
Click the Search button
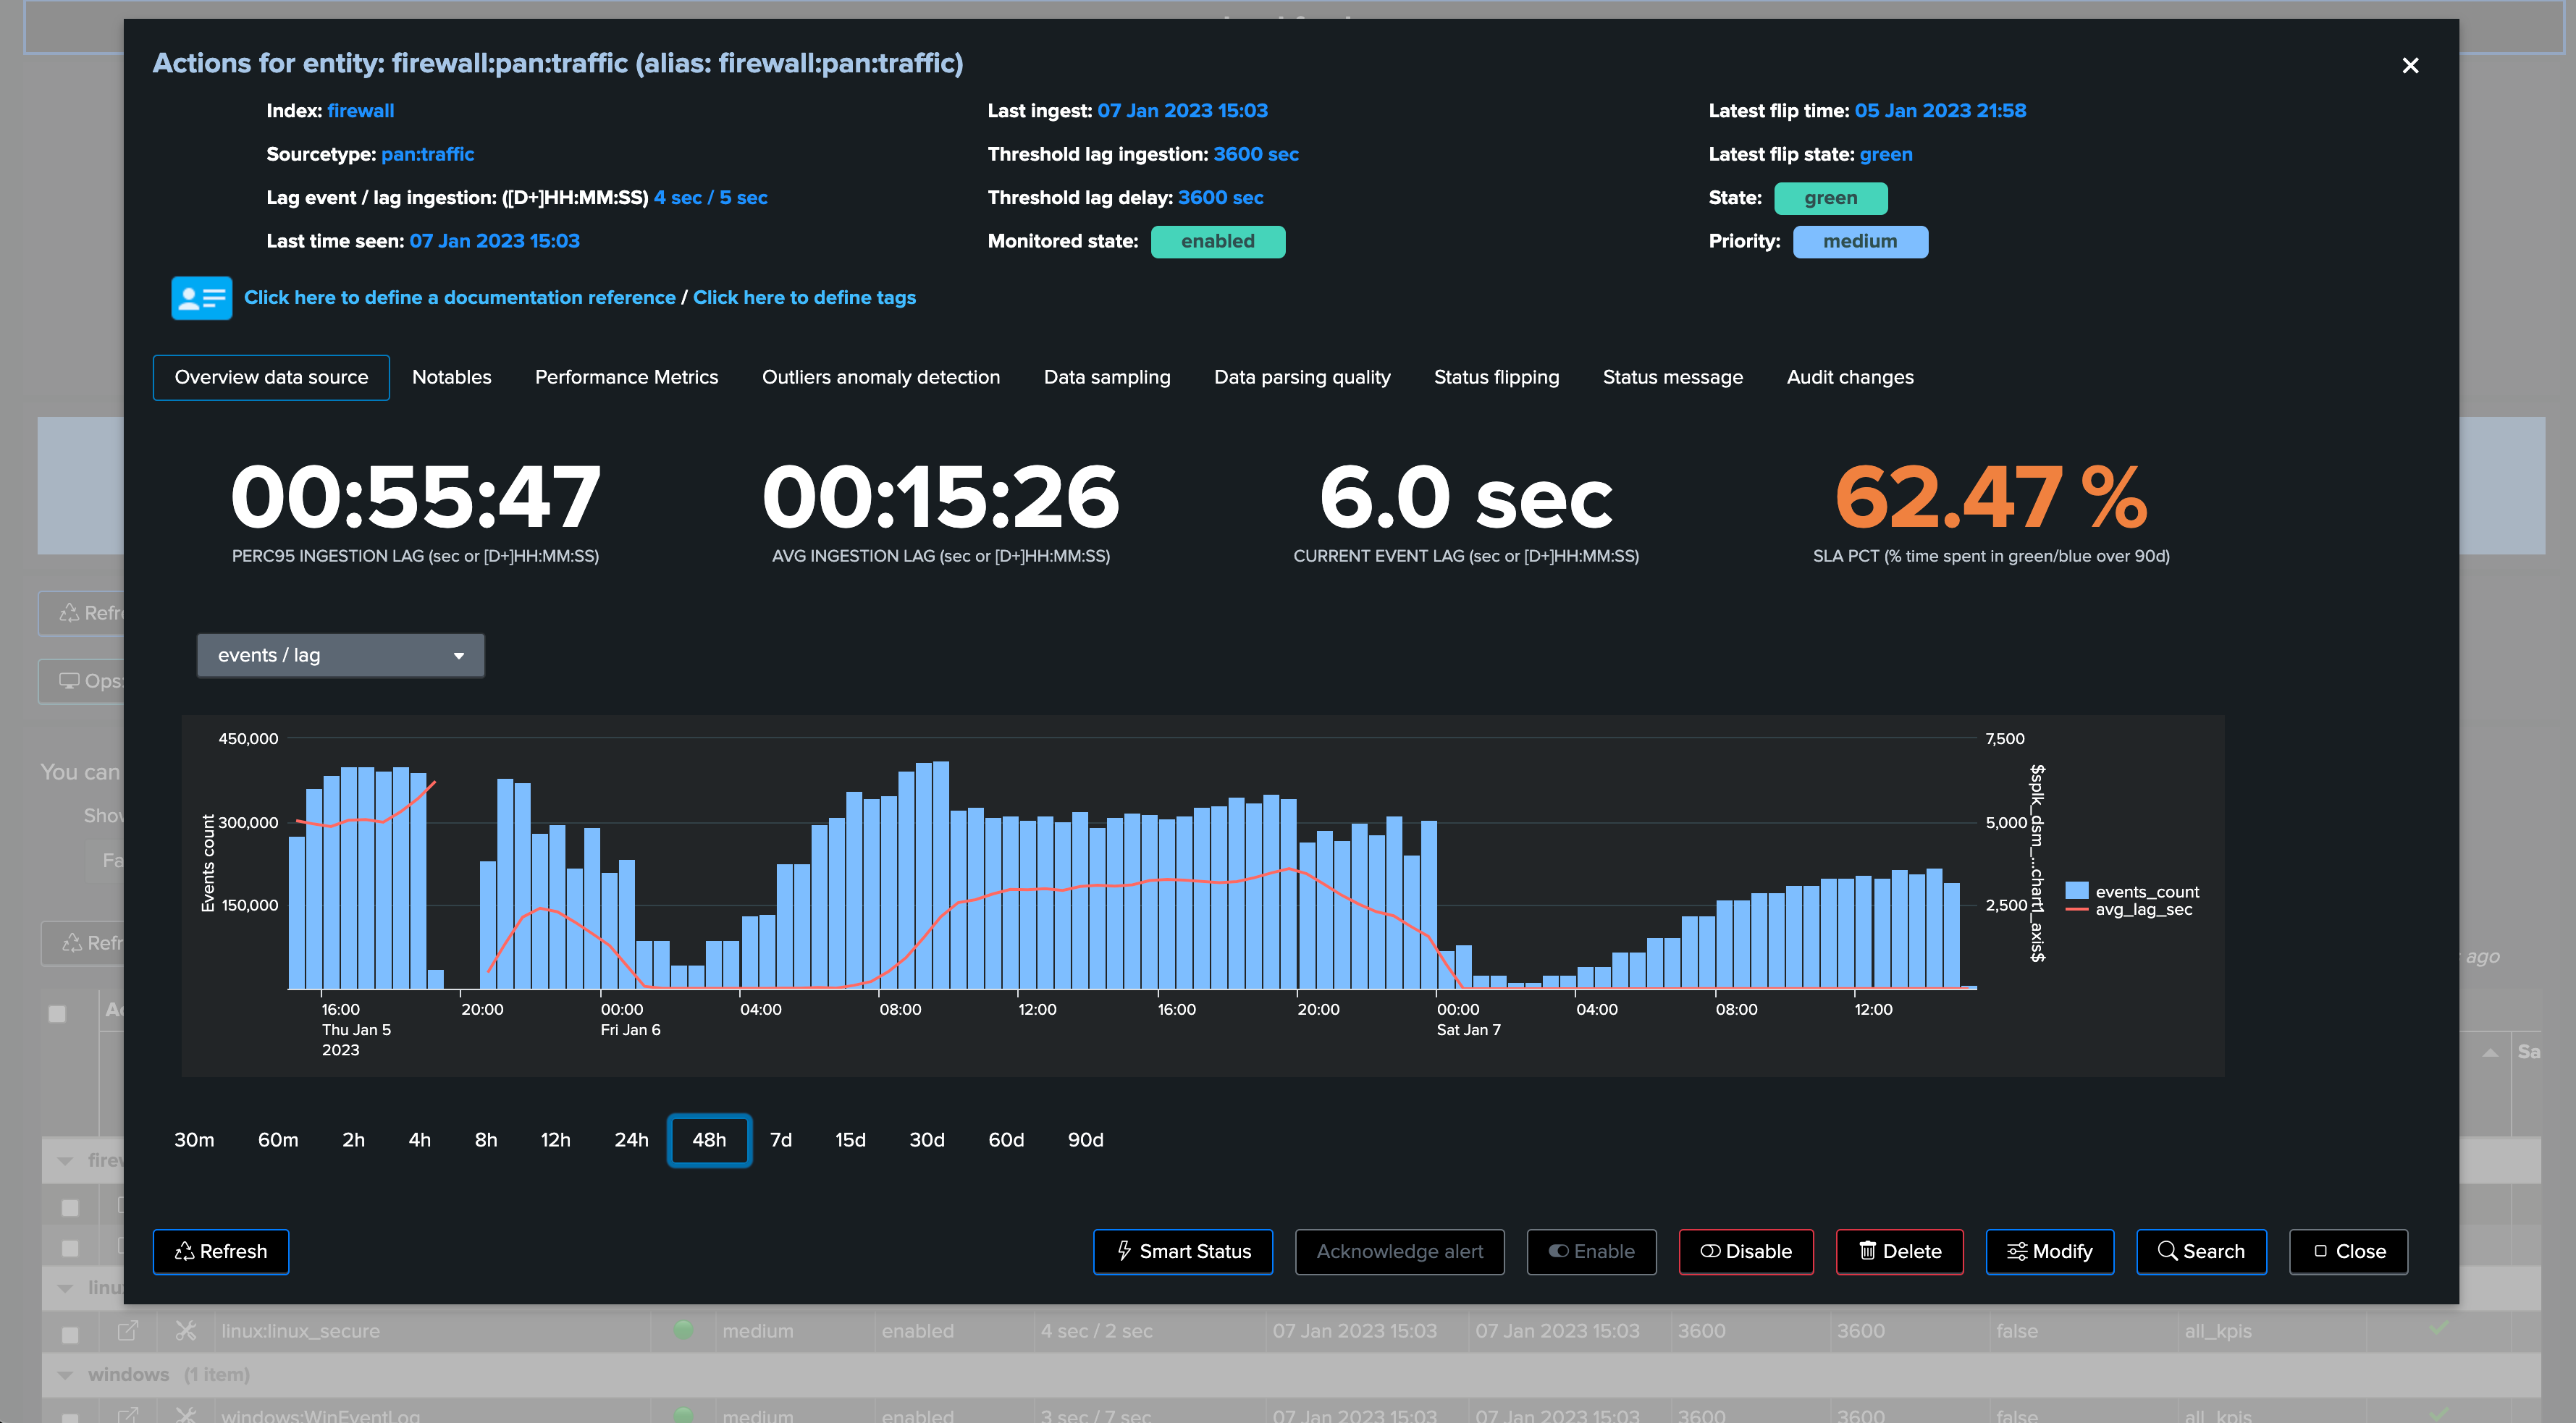[x=2201, y=1252]
